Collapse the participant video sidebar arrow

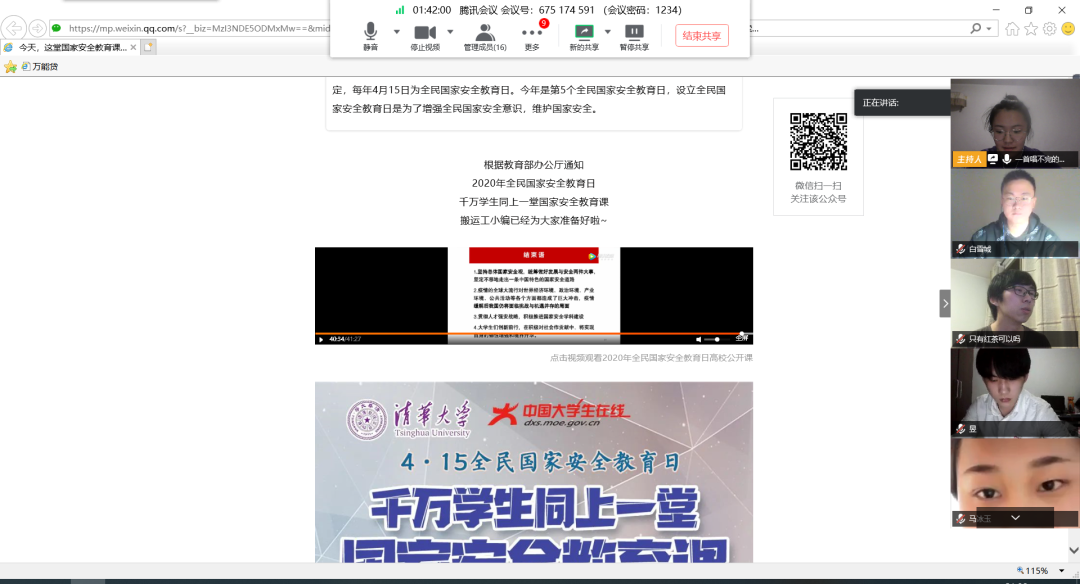(945, 303)
